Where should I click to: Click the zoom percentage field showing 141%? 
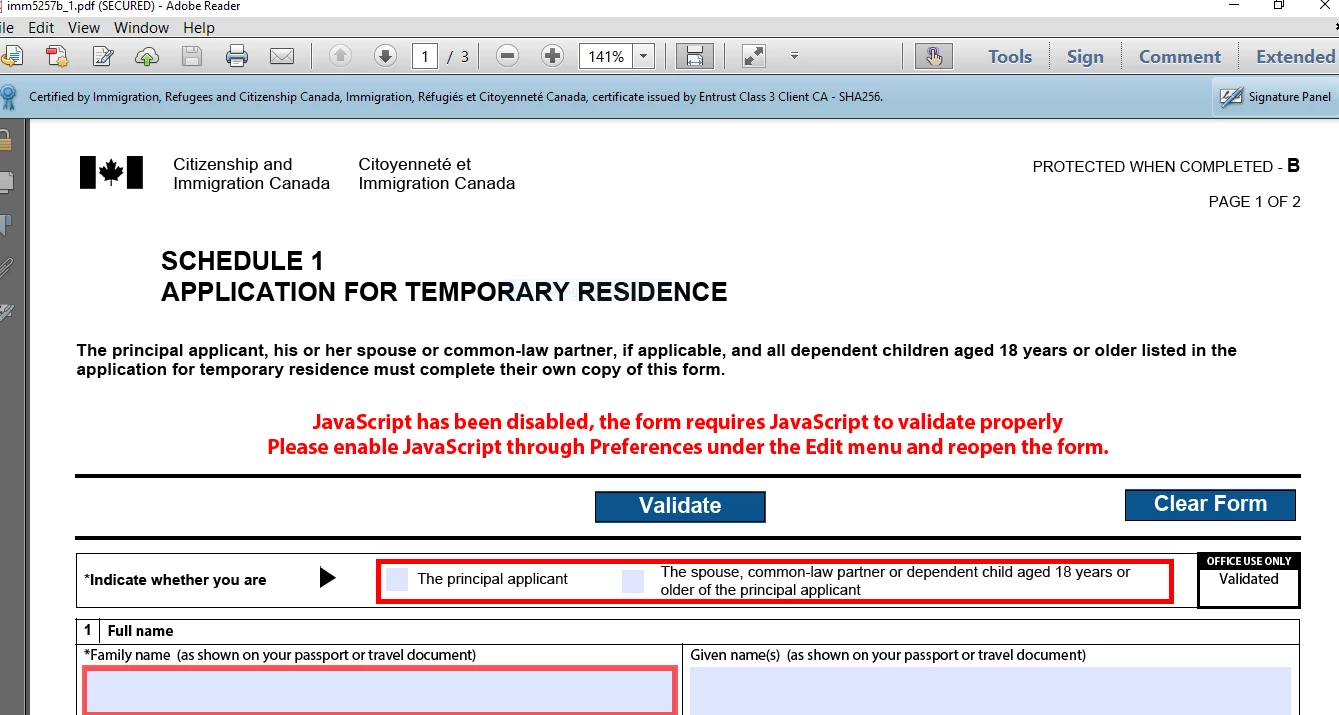(607, 56)
